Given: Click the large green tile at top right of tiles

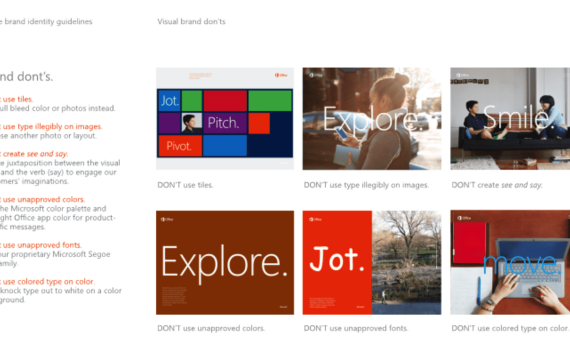Looking at the screenshot, I should tap(270, 100).
